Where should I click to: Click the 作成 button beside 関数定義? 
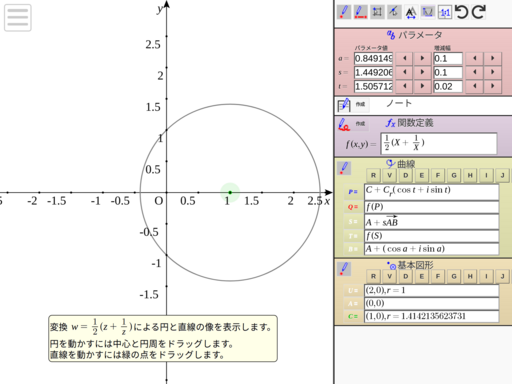[x=360, y=124]
